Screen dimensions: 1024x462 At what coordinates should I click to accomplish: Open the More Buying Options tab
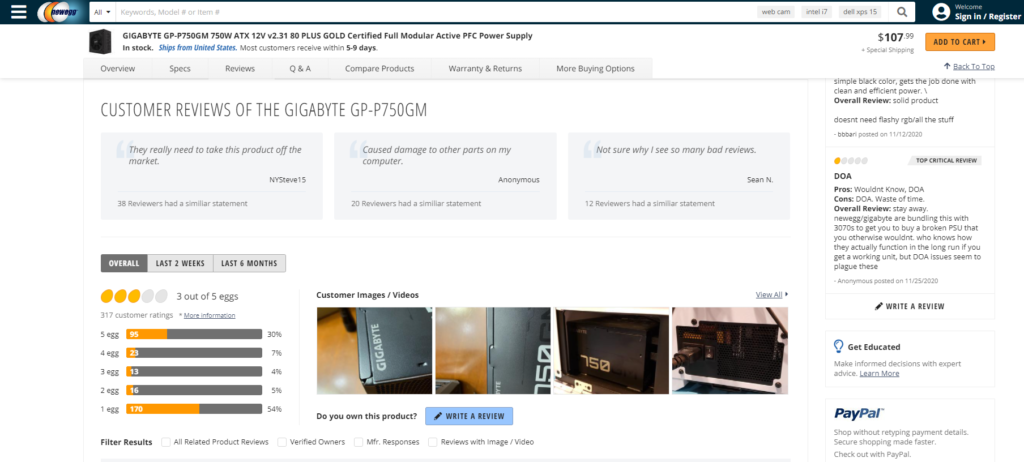coord(596,69)
